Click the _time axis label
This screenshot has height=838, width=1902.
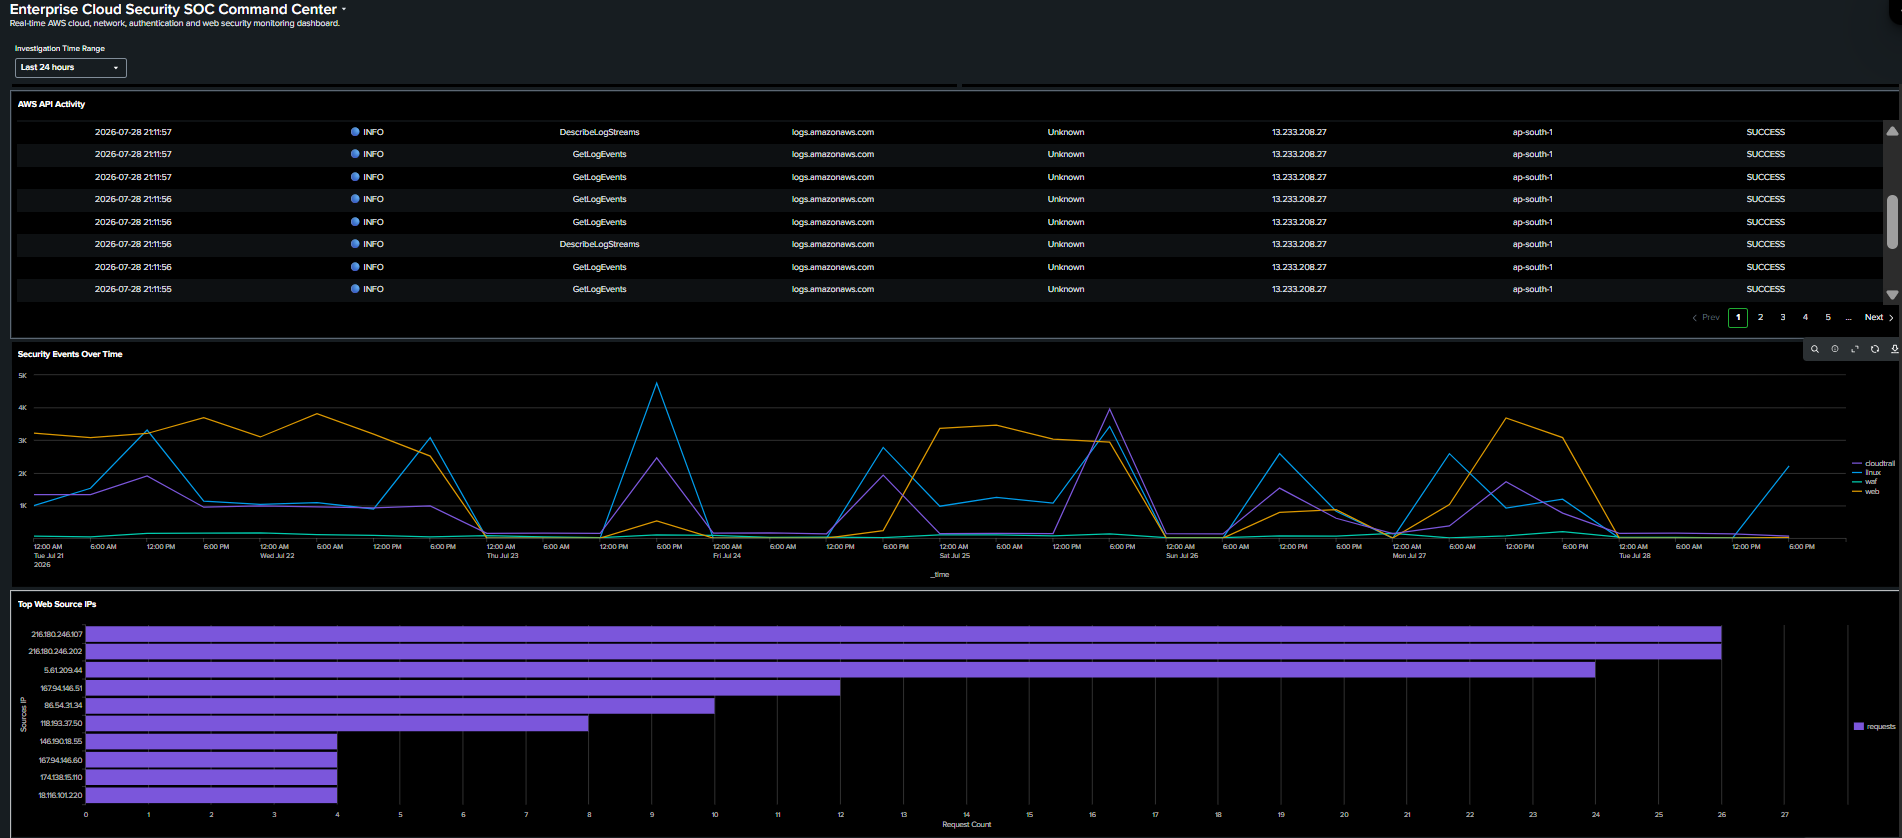tap(940, 574)
